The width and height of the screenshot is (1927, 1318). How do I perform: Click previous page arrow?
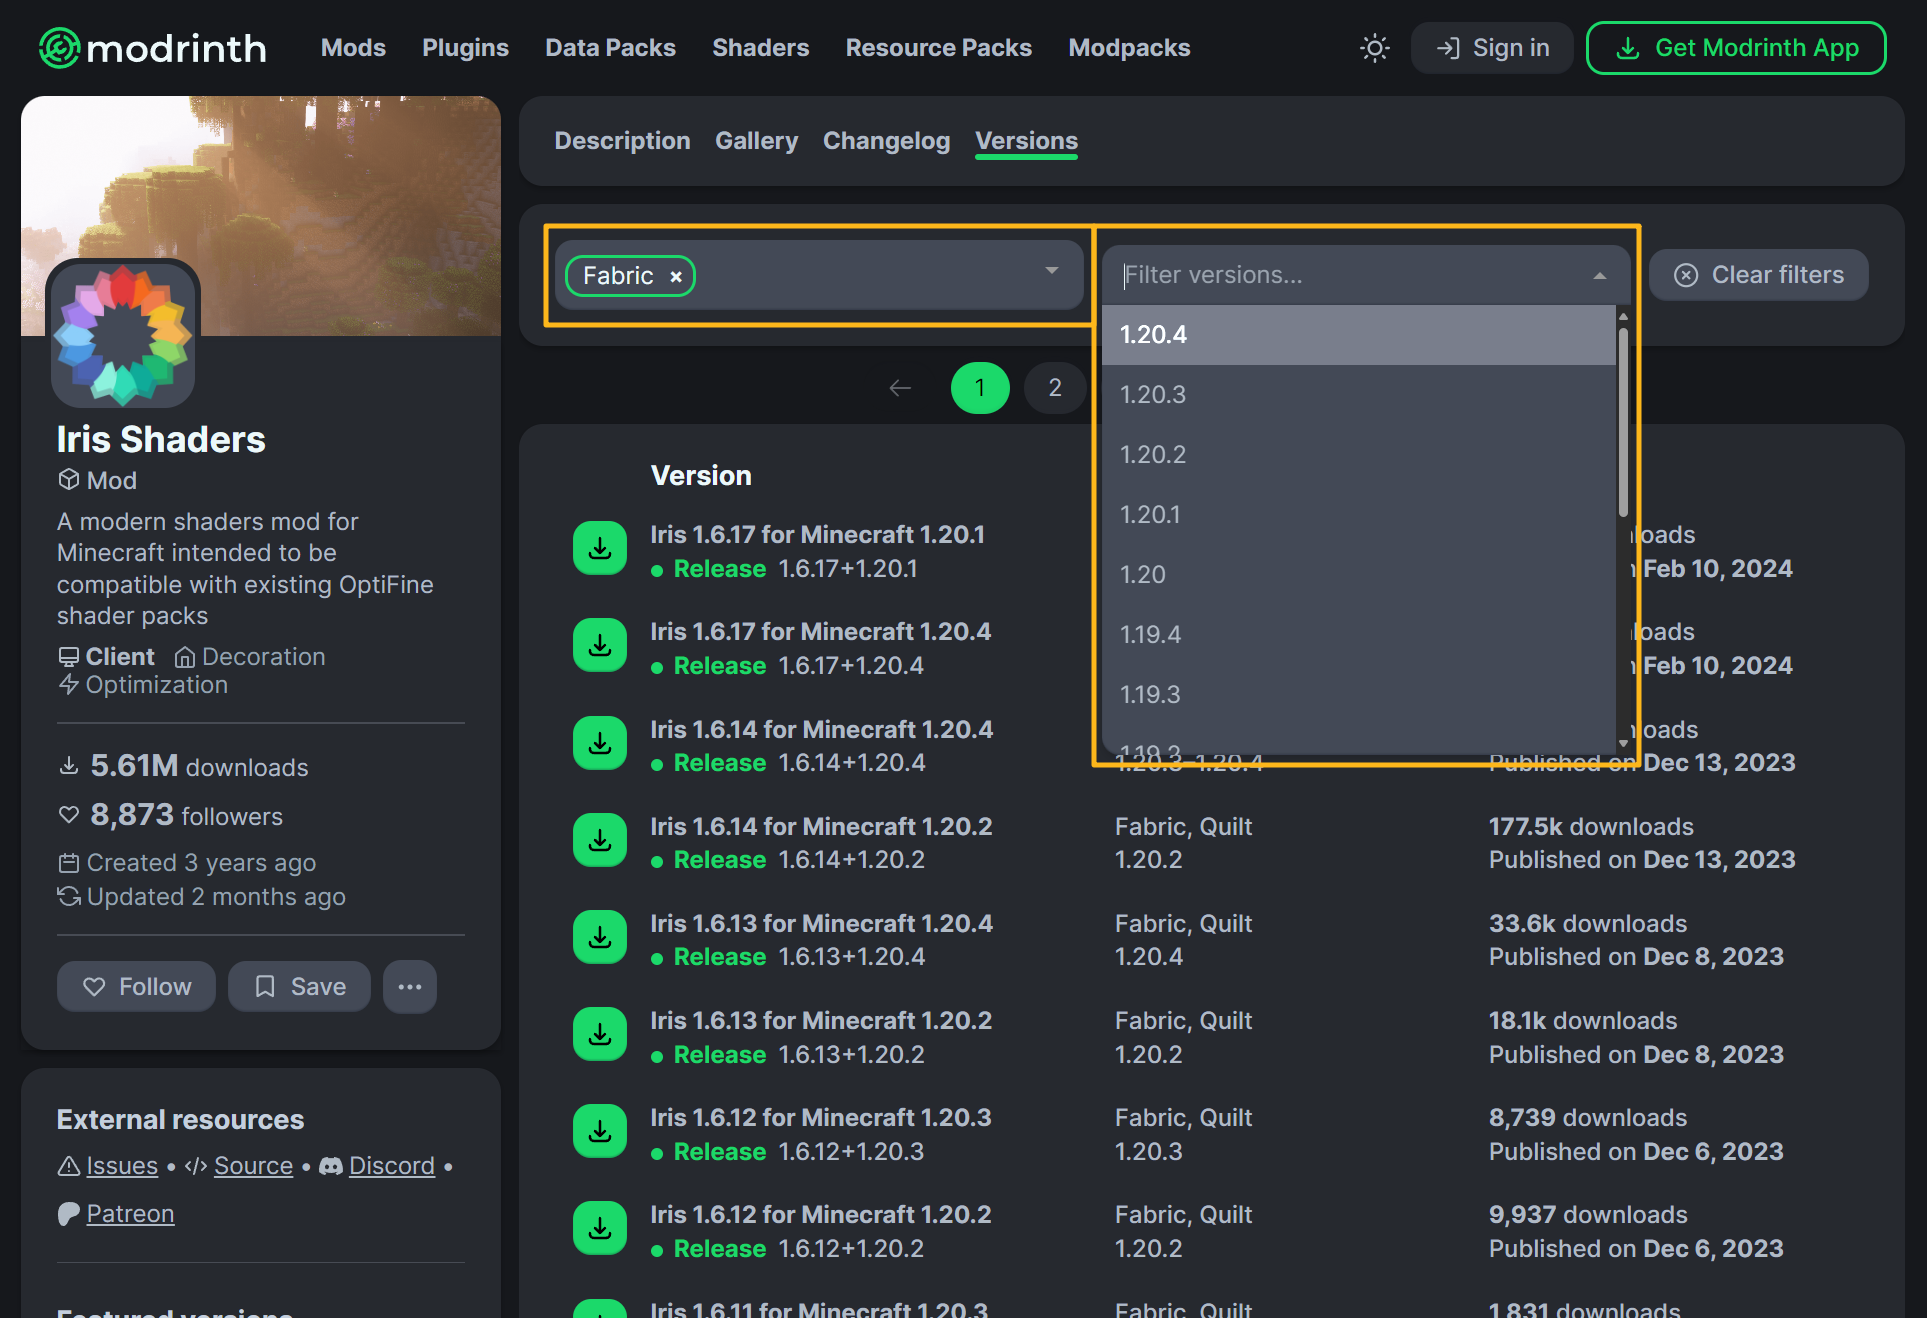pyautogui.click(x=900, y=388)
